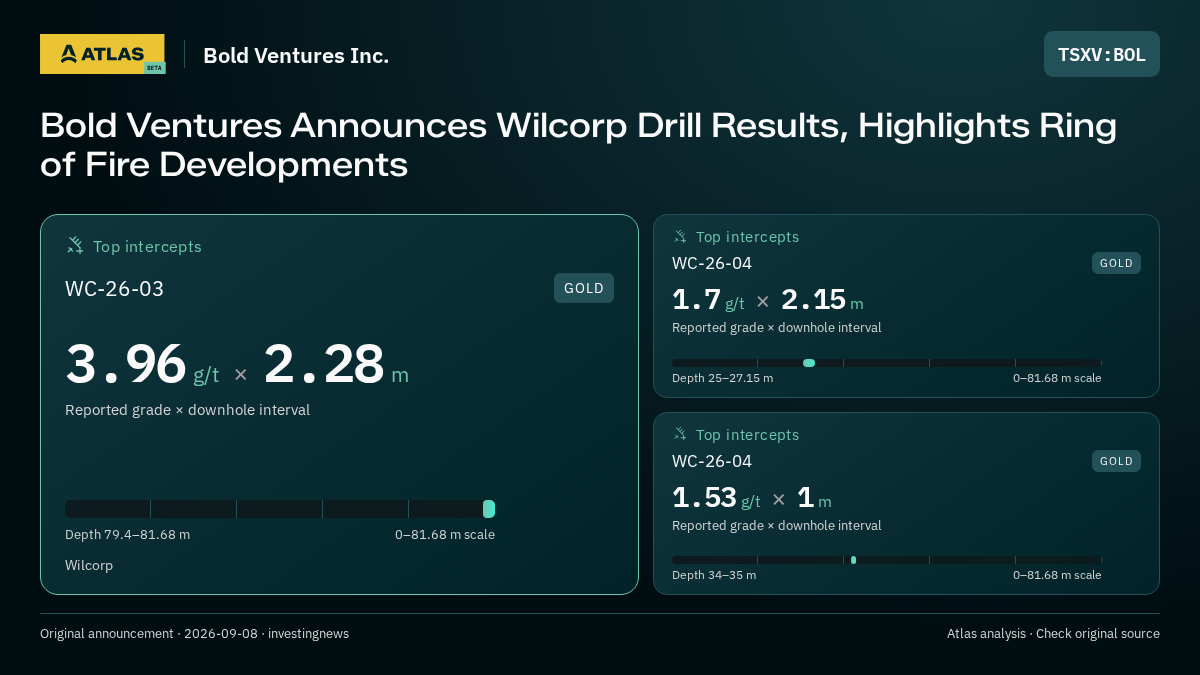Viewport: 1200px width, 675px height.
Task: Click the drill icon above 1.7 g/t card
Action: coord(680,237)
